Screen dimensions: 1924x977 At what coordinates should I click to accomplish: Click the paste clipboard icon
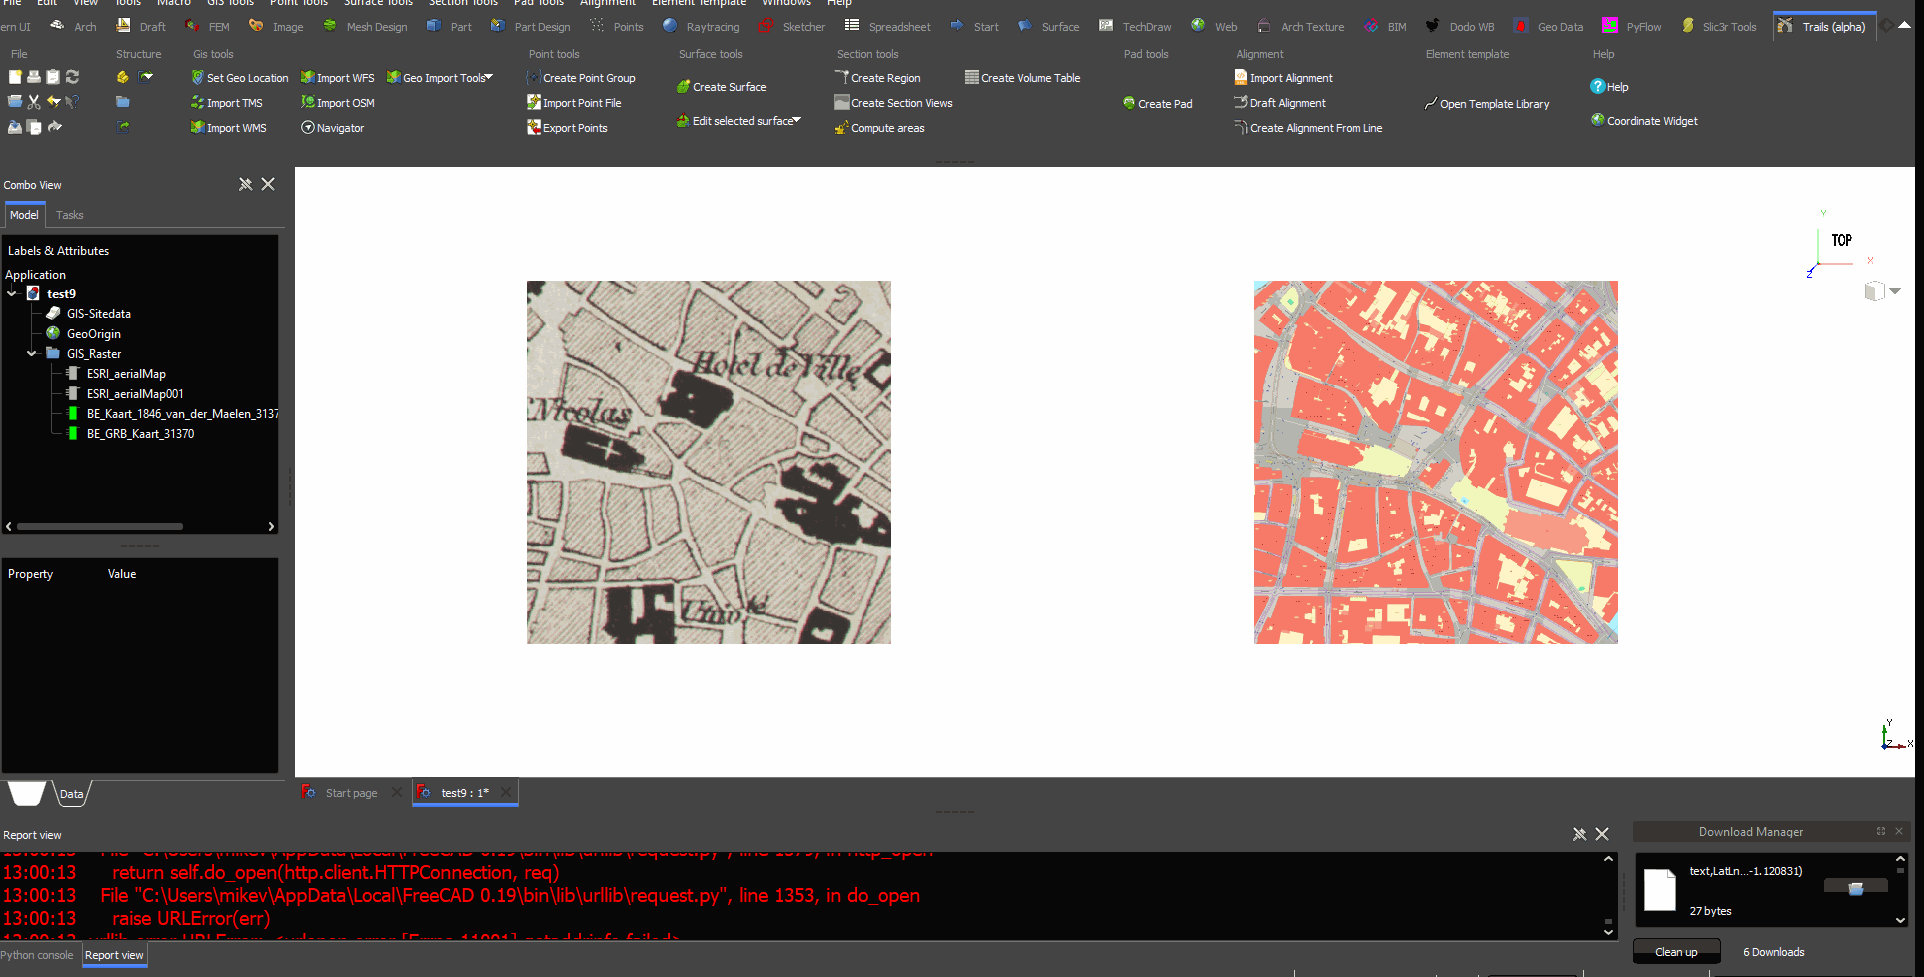(x=53, y=77)
